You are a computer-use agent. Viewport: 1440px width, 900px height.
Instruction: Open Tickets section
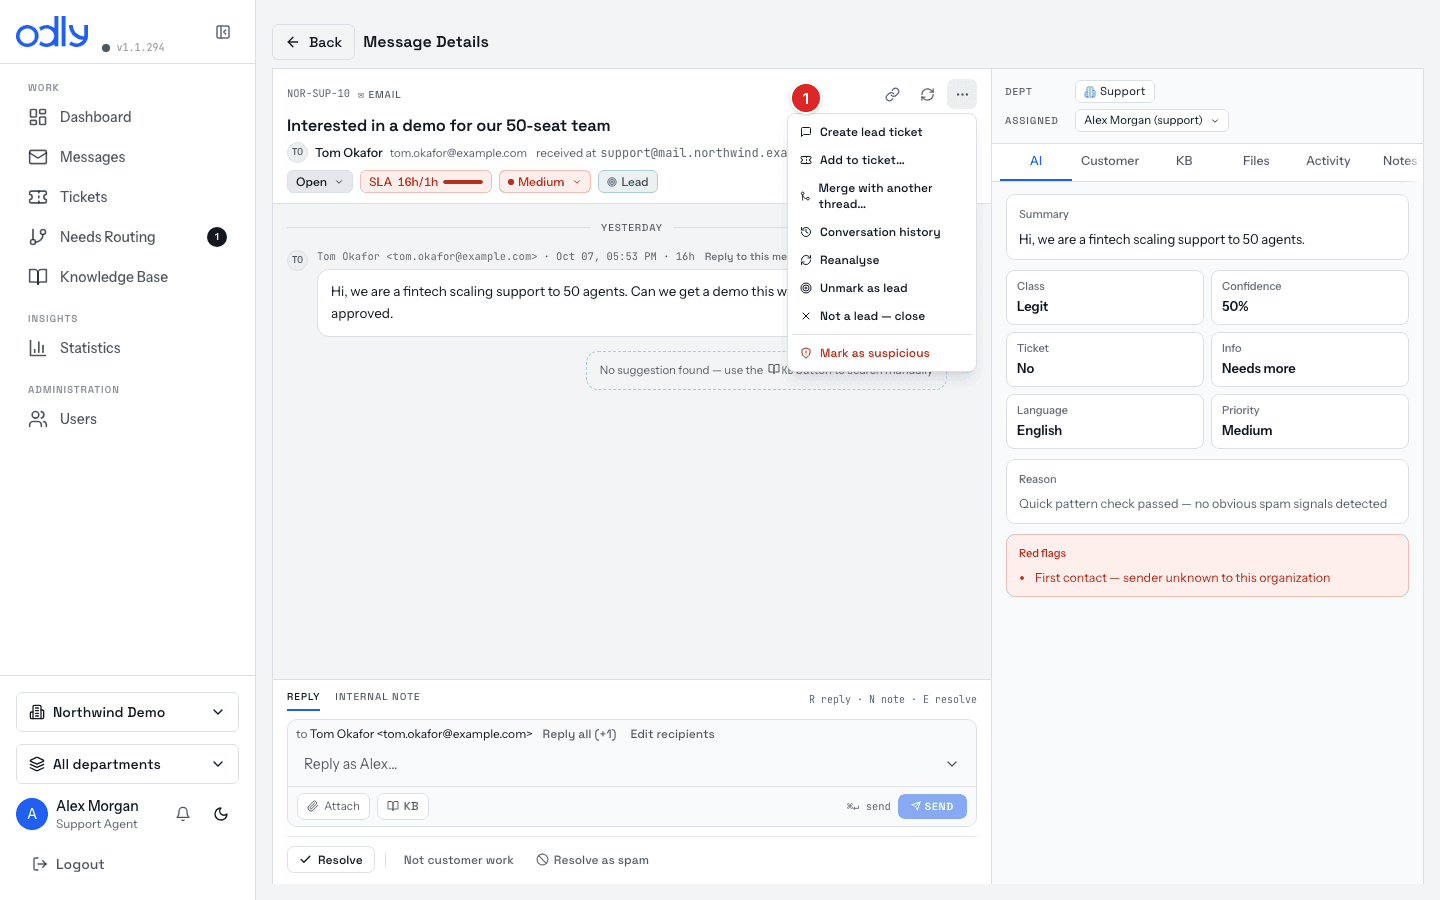pos(128,197)
